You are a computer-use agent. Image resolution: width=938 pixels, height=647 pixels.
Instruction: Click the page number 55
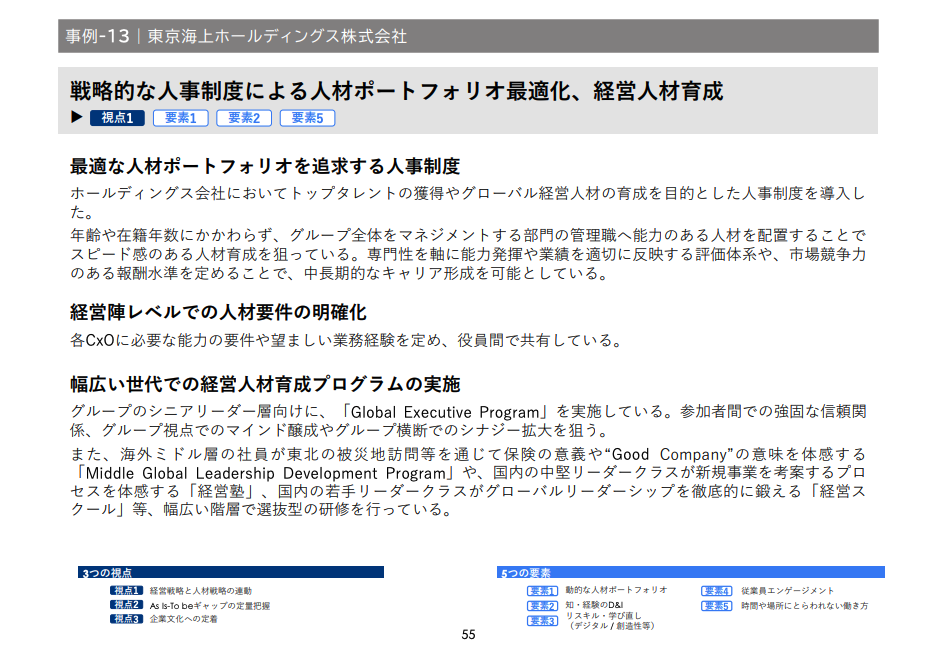tap(468, 635)
